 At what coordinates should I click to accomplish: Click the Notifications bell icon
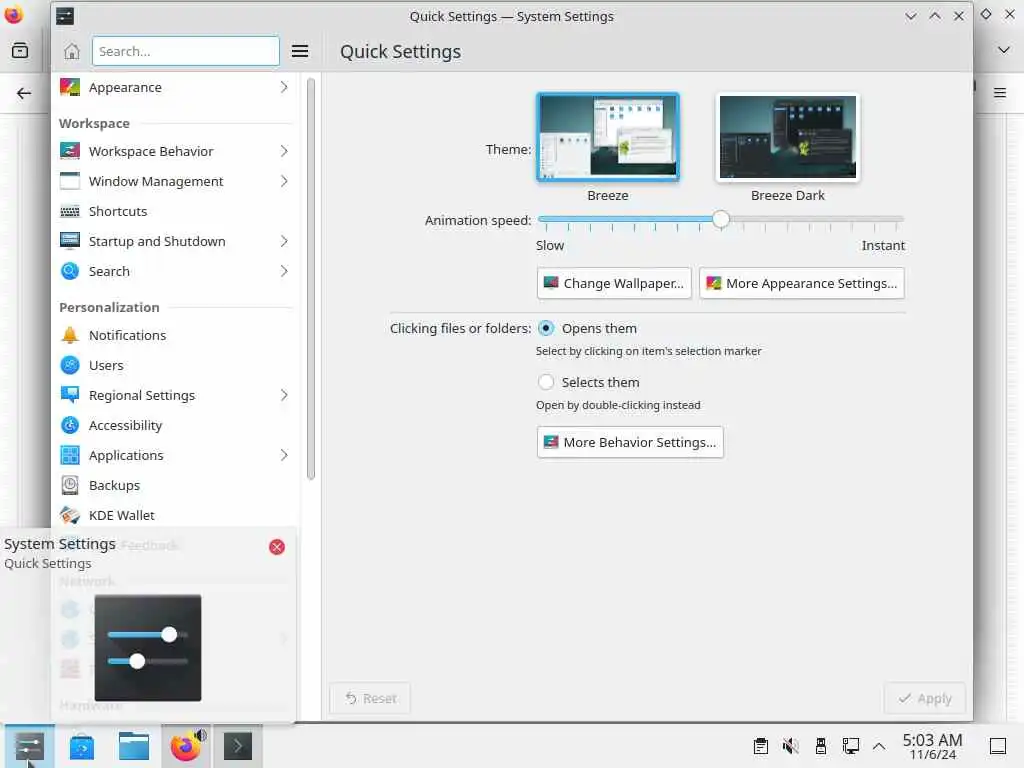[70, 335]
